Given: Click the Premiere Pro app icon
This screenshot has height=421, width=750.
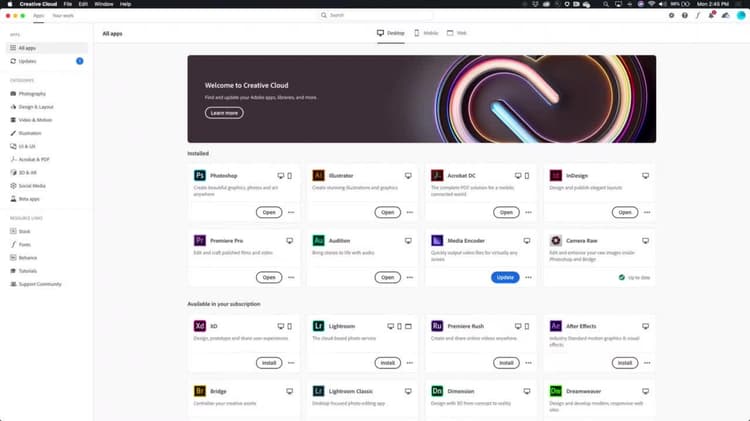Looking at the screenshot, I should (x=199, y=241).
